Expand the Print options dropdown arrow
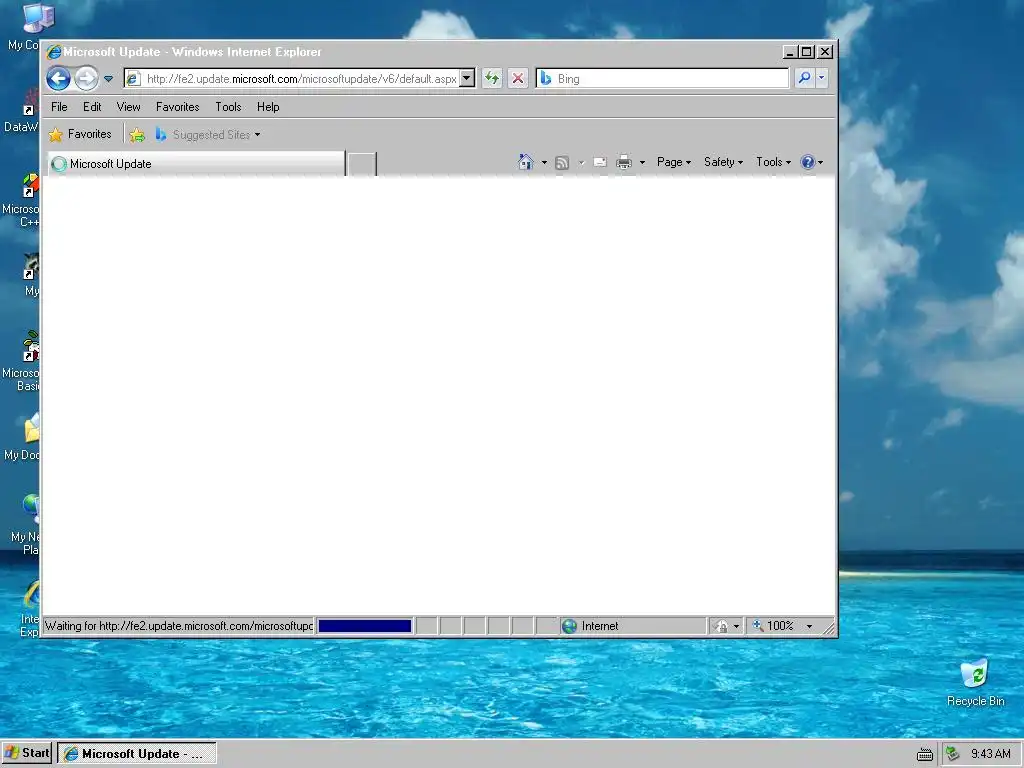1024x768 pixels. point(642,162)
